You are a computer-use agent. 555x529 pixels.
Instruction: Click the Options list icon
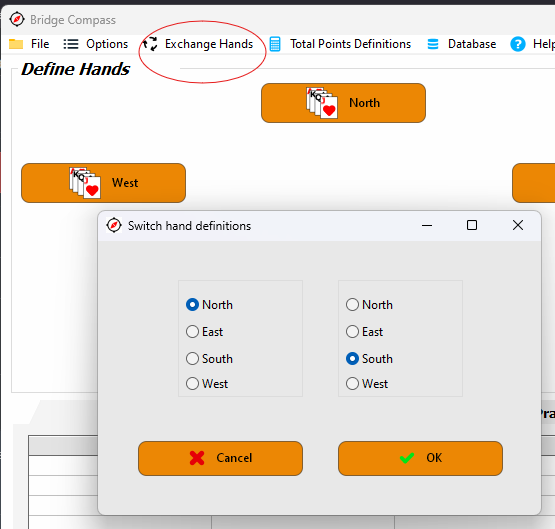pyautogui.click(x=71, y=44)
